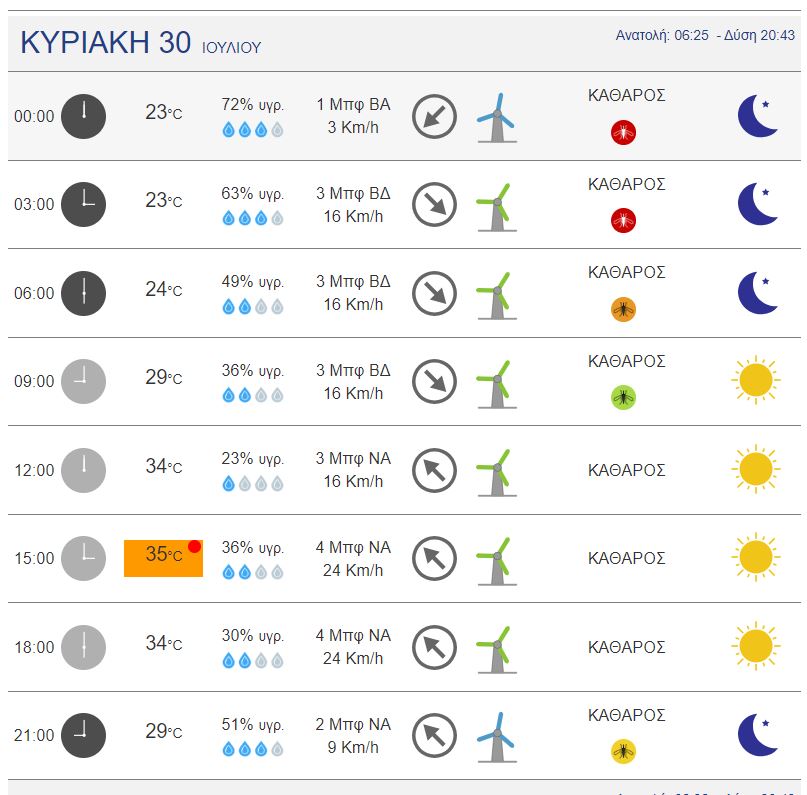Click the sun icon at 12:00
The image size is (807, 795).
tap(755, 470)
